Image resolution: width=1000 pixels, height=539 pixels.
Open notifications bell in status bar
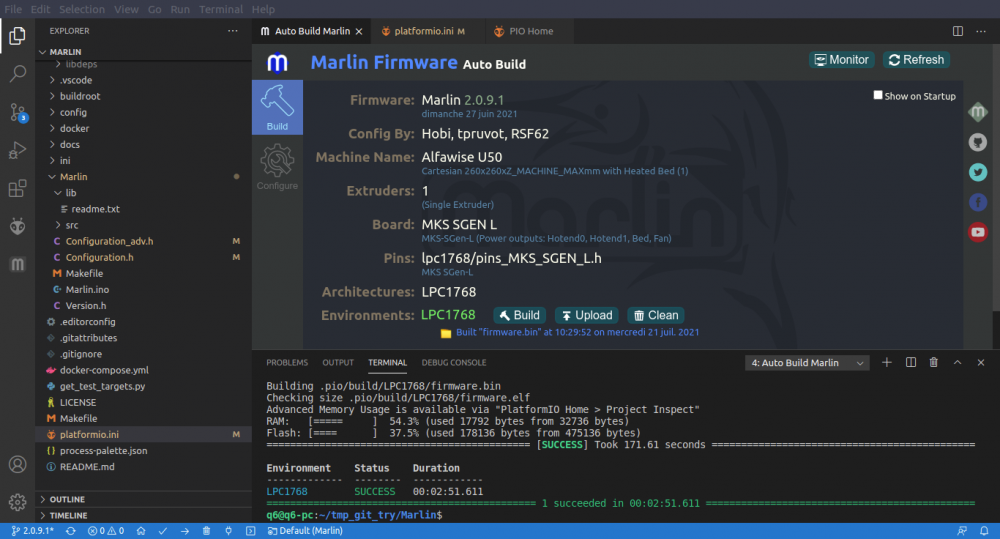tap(984, 531)
